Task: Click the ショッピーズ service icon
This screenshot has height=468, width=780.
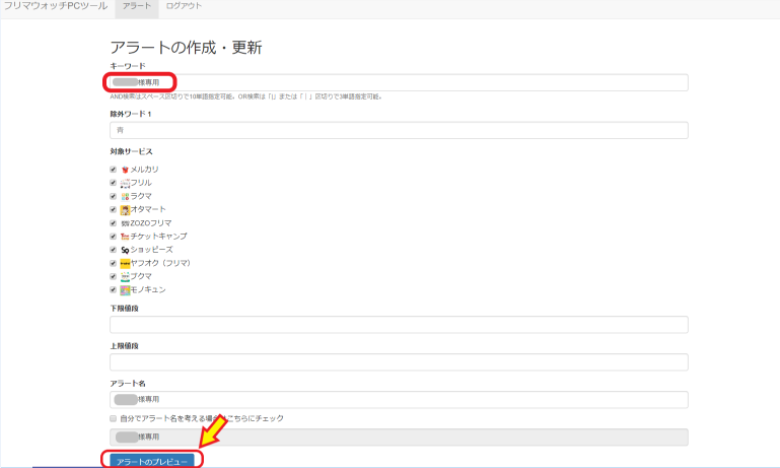Action: (x=125, y=249)
